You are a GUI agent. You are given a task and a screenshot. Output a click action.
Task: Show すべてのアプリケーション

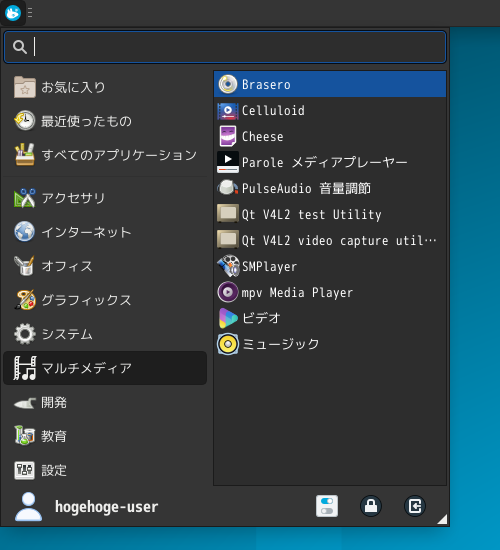point(105,155)
